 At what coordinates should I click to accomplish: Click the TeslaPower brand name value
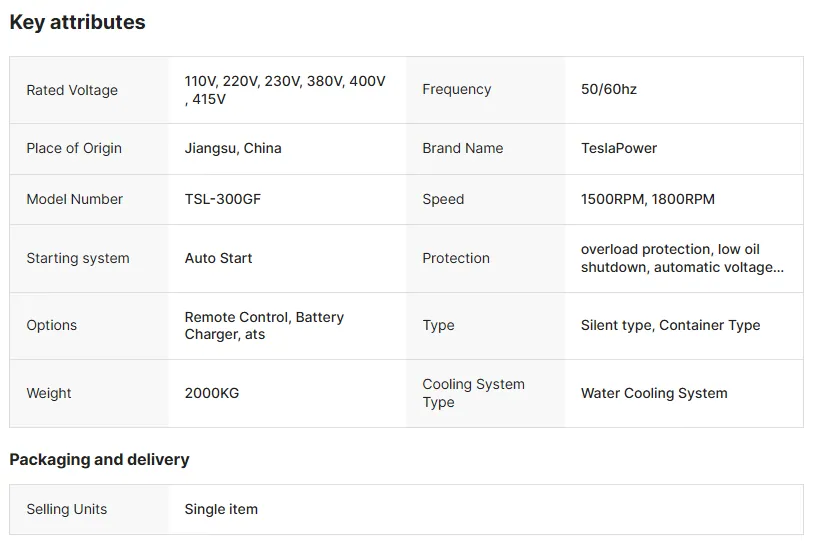619,148
